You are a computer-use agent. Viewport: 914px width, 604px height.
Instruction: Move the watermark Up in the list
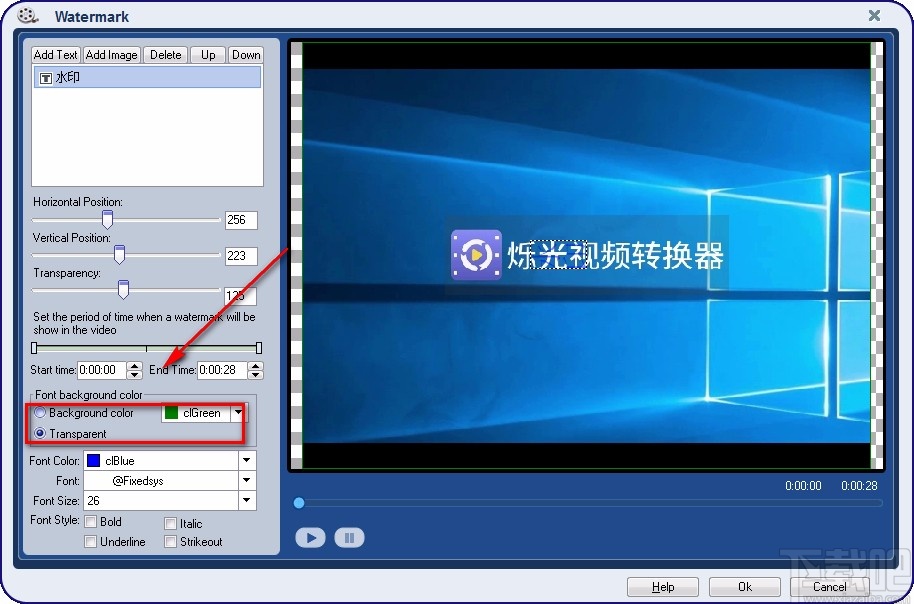[208, 55]
